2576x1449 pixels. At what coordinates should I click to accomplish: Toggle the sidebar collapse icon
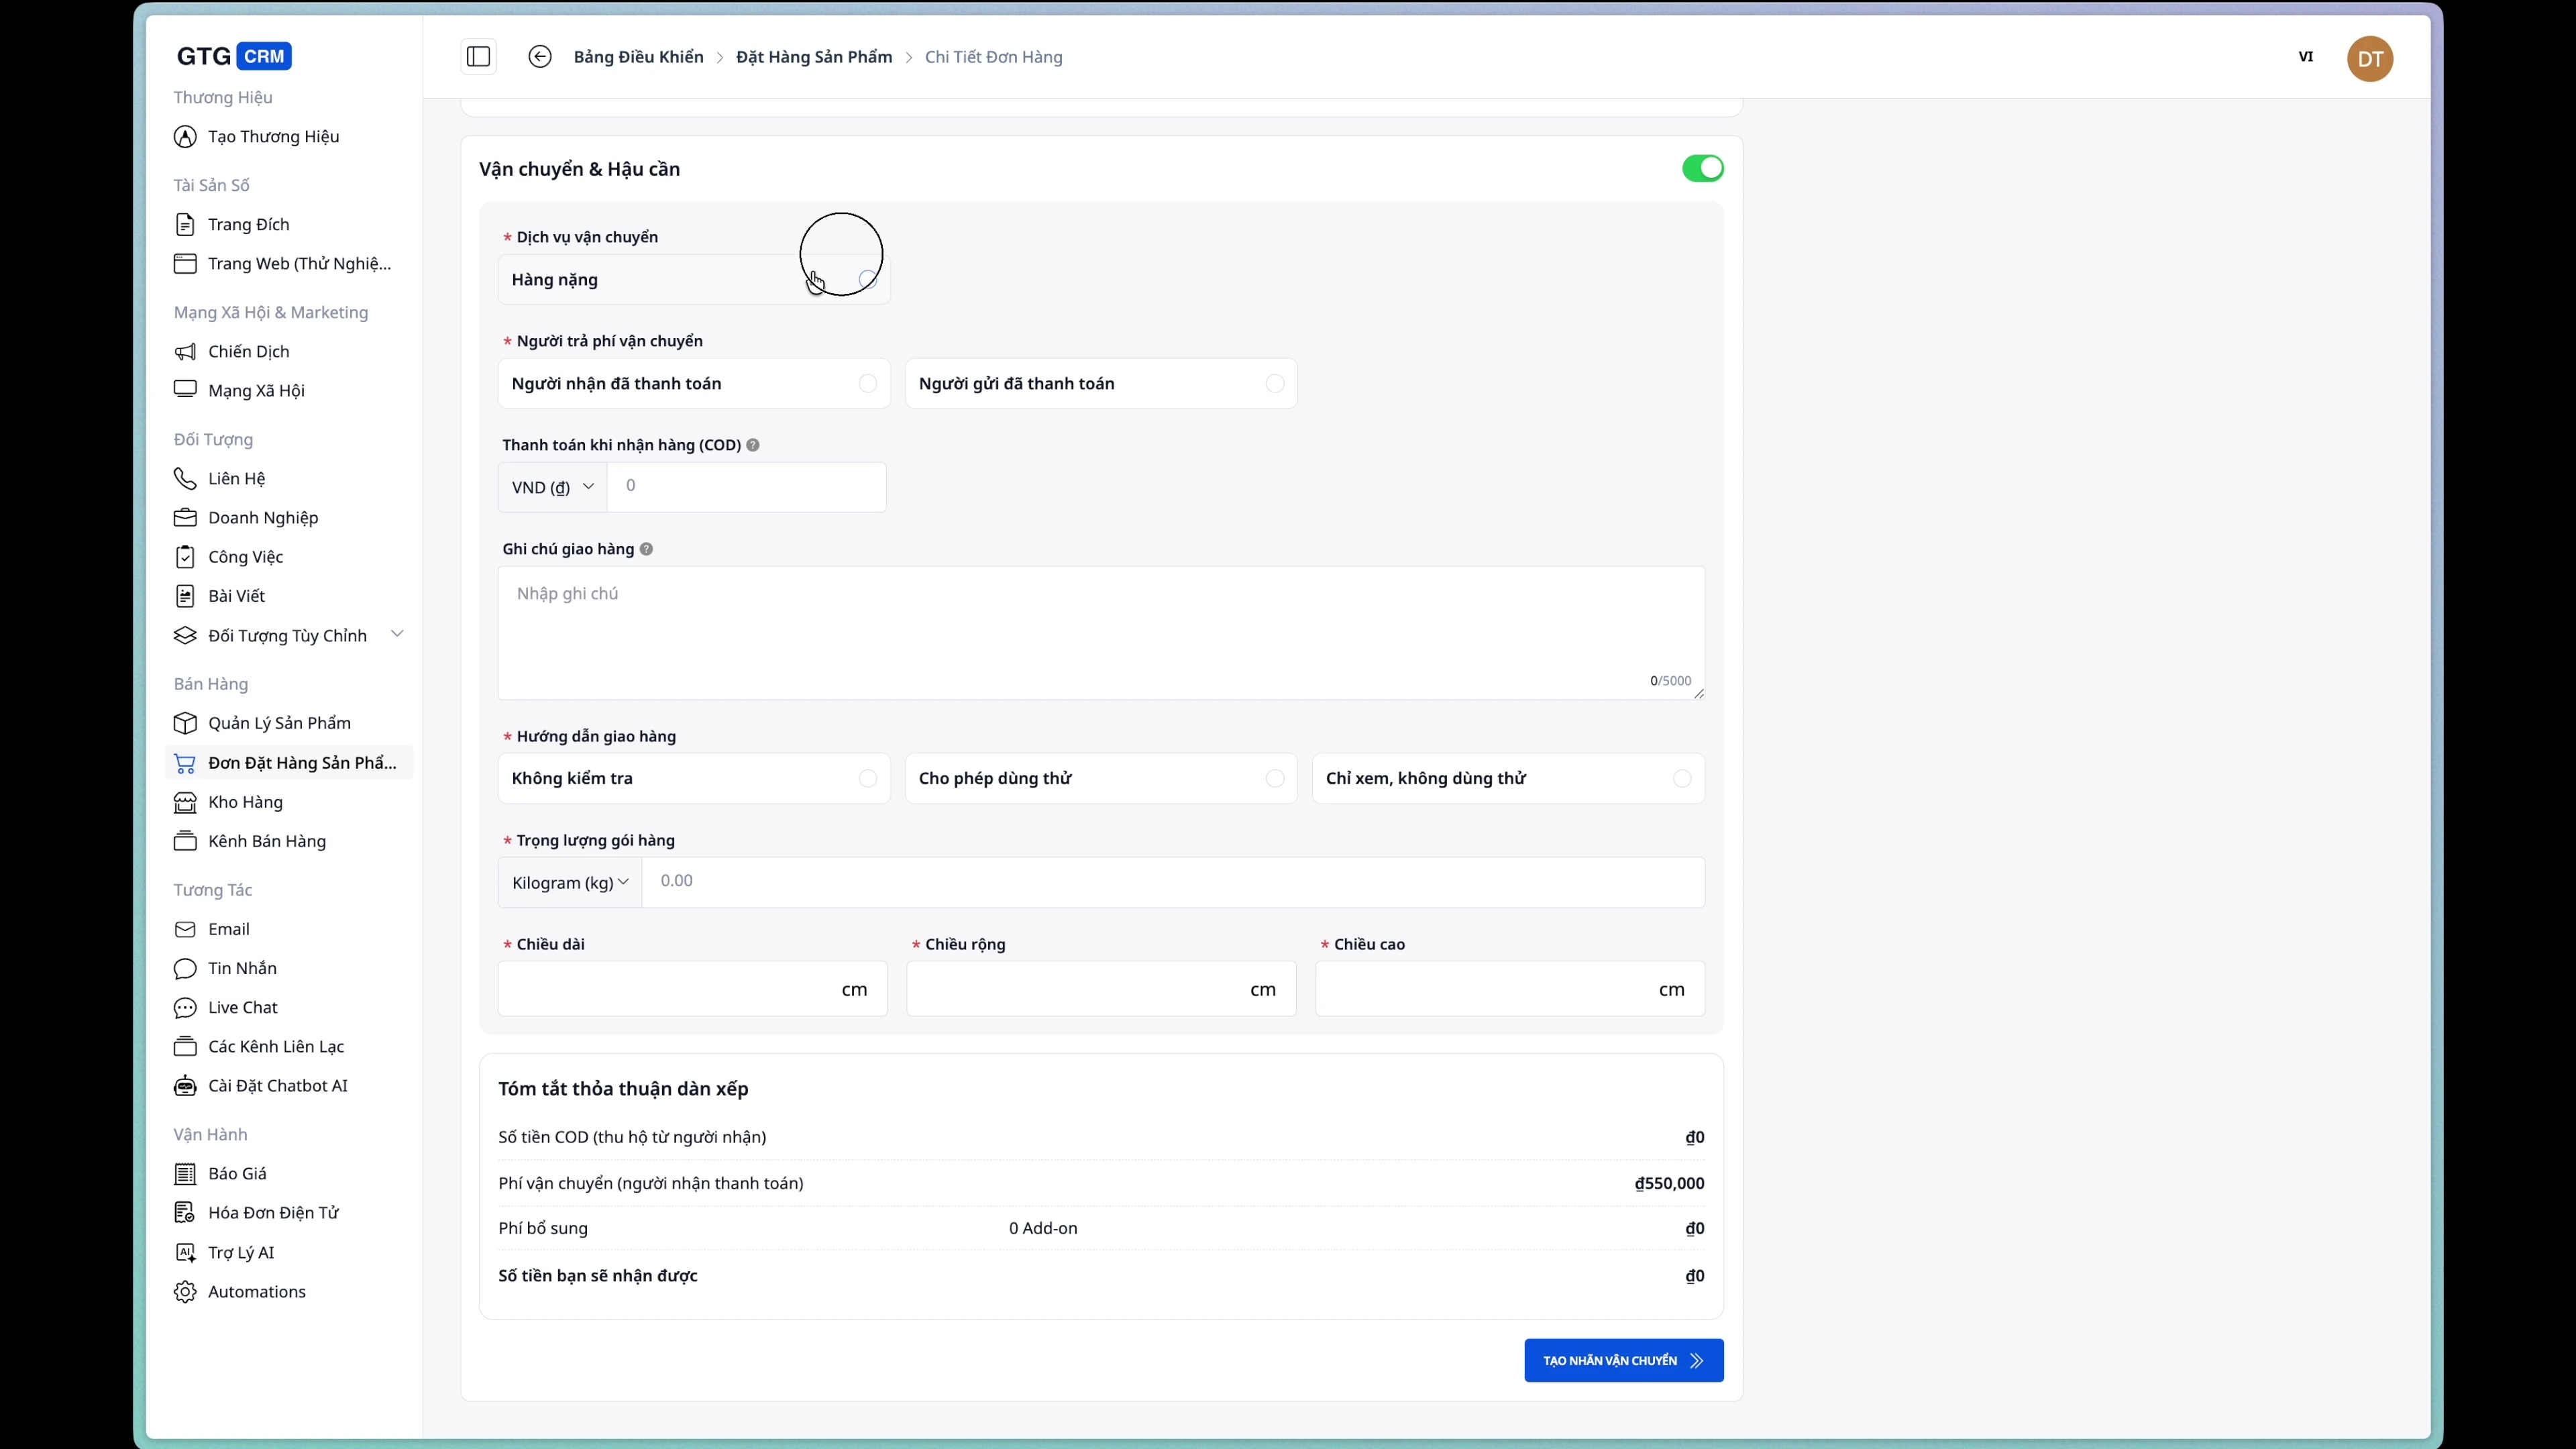(x=478, y=57)
